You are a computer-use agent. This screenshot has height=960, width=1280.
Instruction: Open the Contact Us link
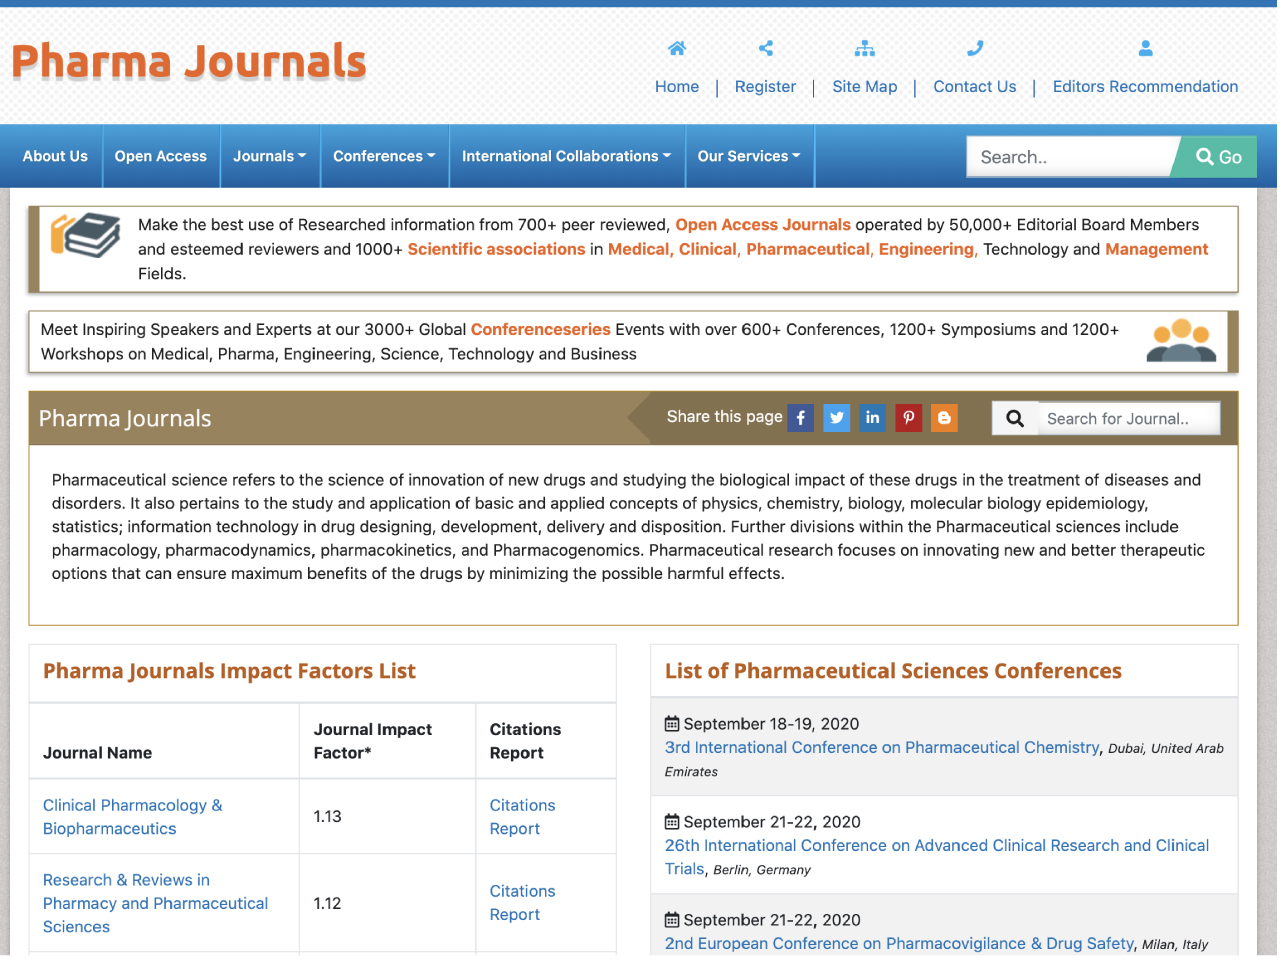(975, 87)
